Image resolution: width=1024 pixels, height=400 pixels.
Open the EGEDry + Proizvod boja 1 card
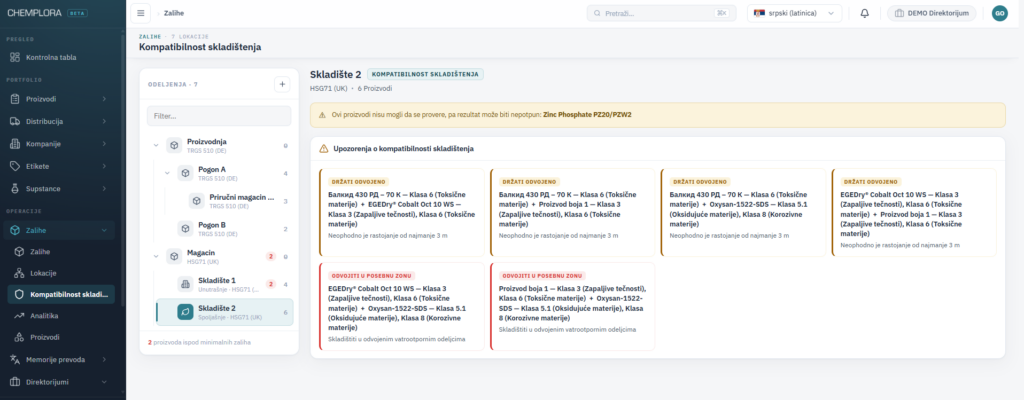[914, 212]
